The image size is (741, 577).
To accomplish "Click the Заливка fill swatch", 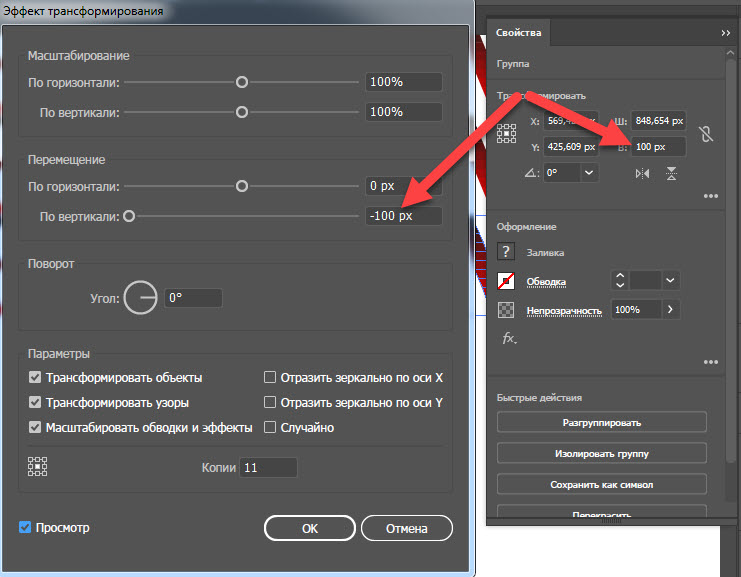I will 506,252.
